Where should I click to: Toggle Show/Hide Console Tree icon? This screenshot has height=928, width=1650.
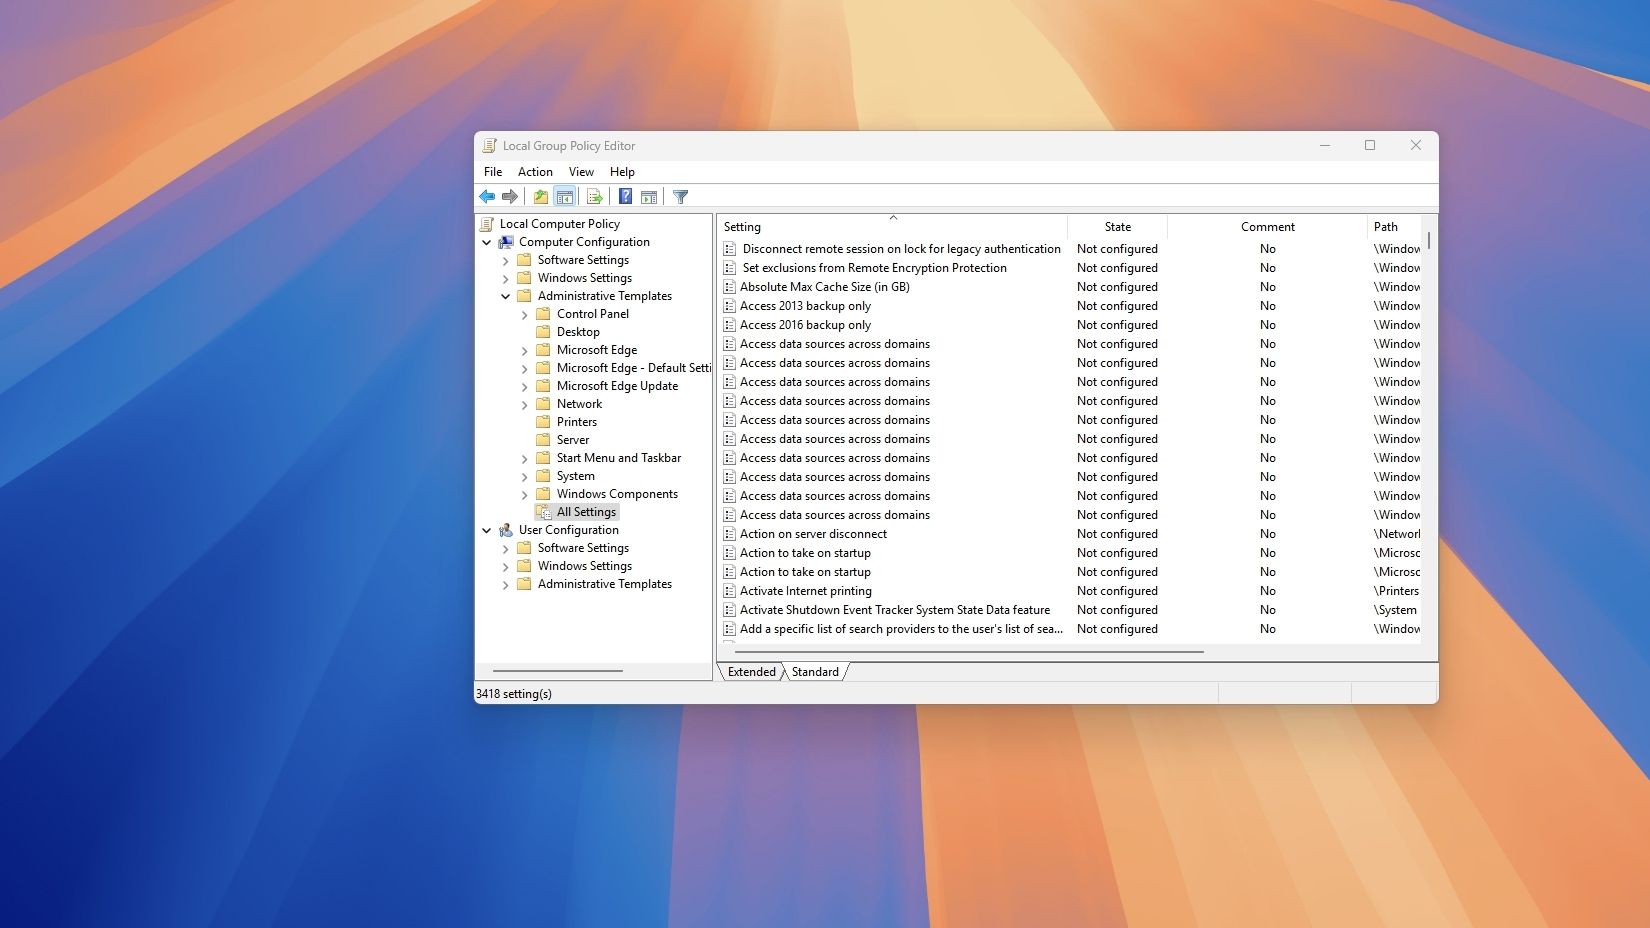(565, 197)
